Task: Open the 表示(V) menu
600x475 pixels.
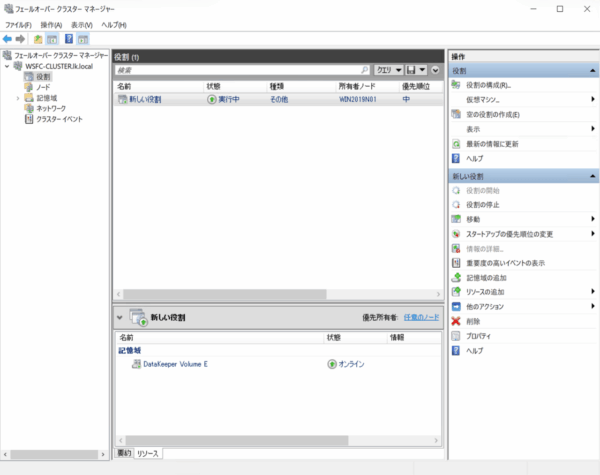Action: coord(82,25)
